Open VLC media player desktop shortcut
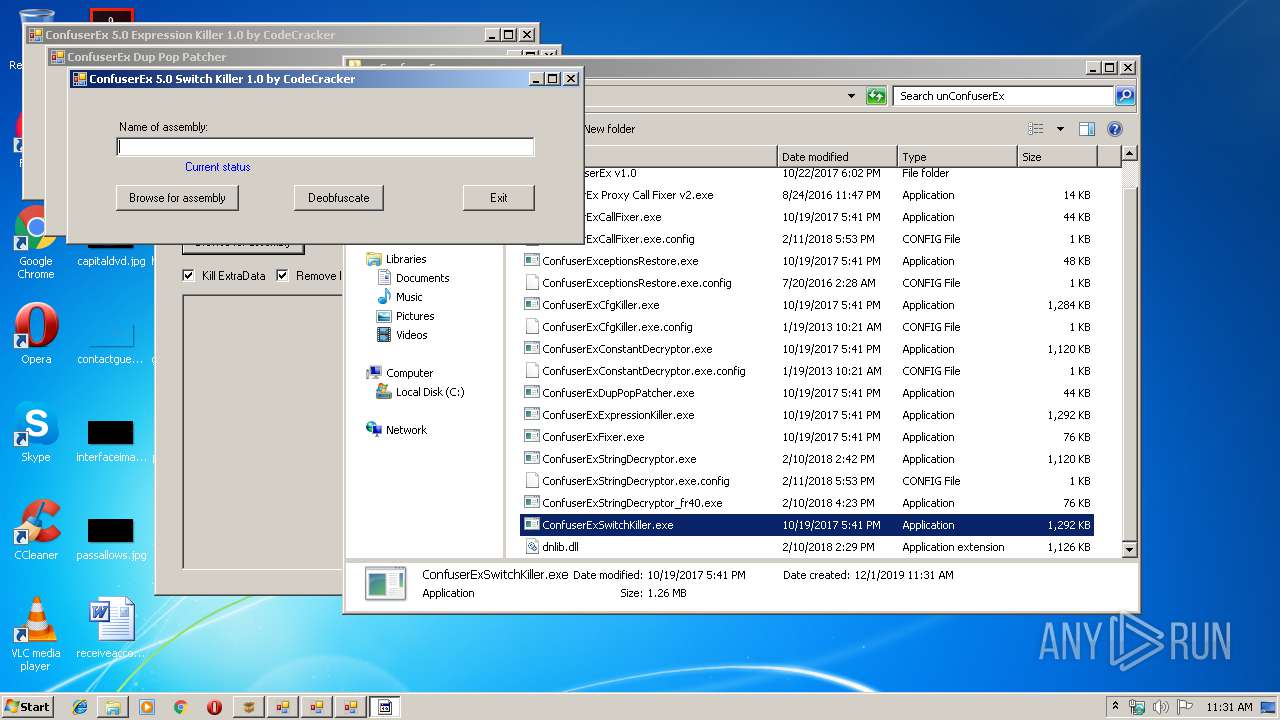Screen dimensions: 1280x720 [36, 634]
